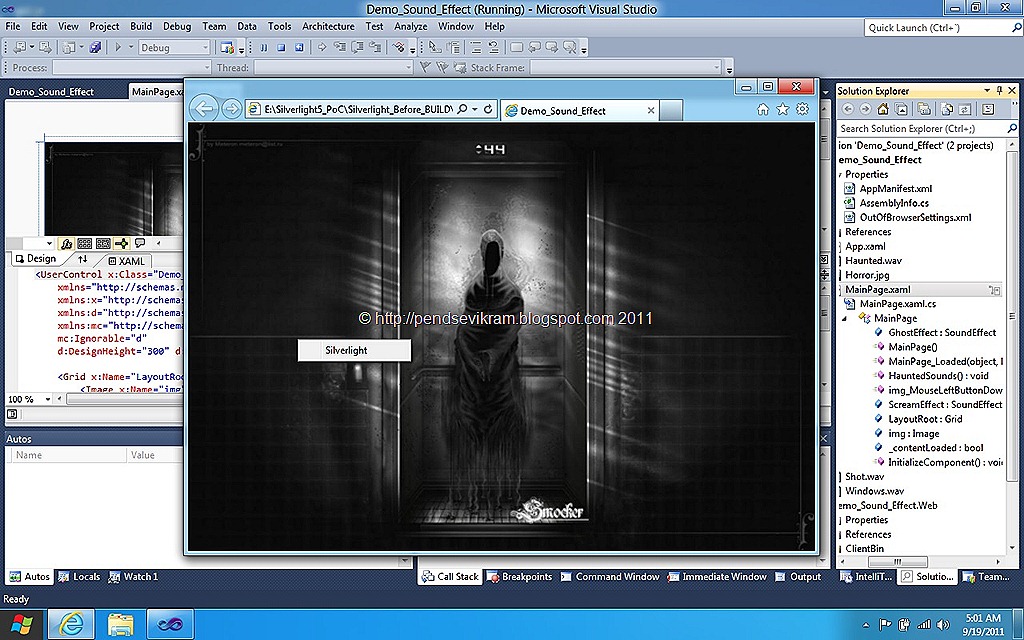
Task: Open the Analyze menu
Action: [x=410, y=26]
